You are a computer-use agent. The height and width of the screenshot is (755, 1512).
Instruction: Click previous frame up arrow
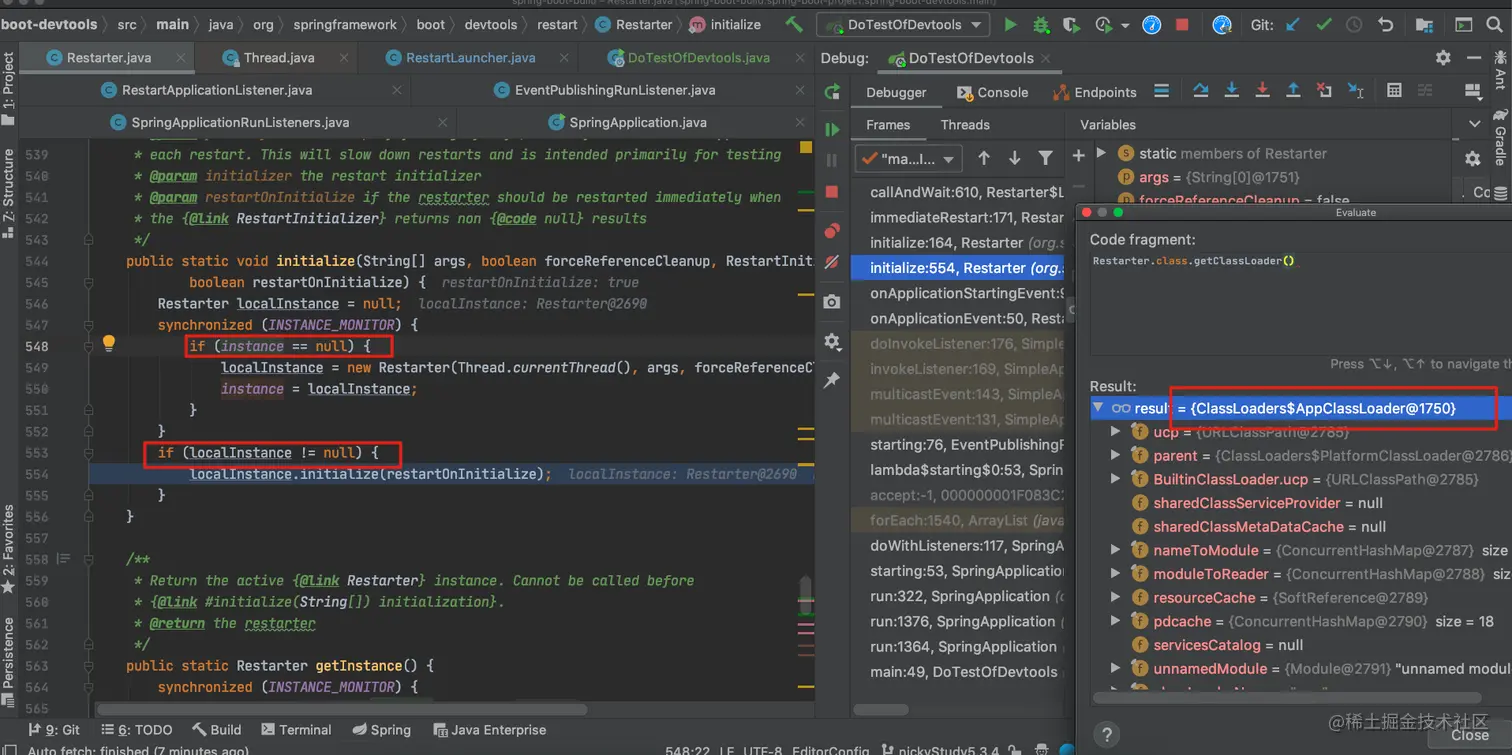tap(984, 158)
